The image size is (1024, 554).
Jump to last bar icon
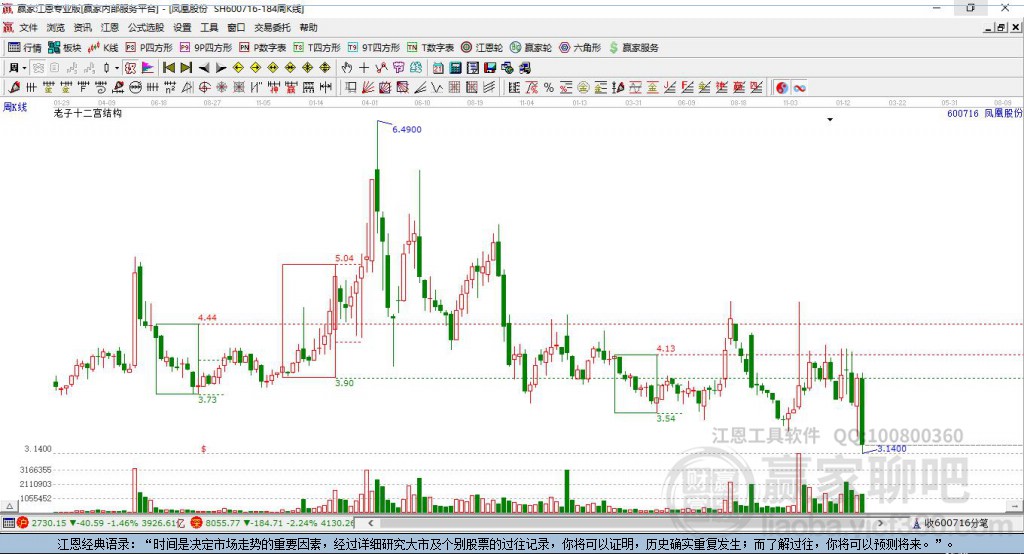(186, 68)
